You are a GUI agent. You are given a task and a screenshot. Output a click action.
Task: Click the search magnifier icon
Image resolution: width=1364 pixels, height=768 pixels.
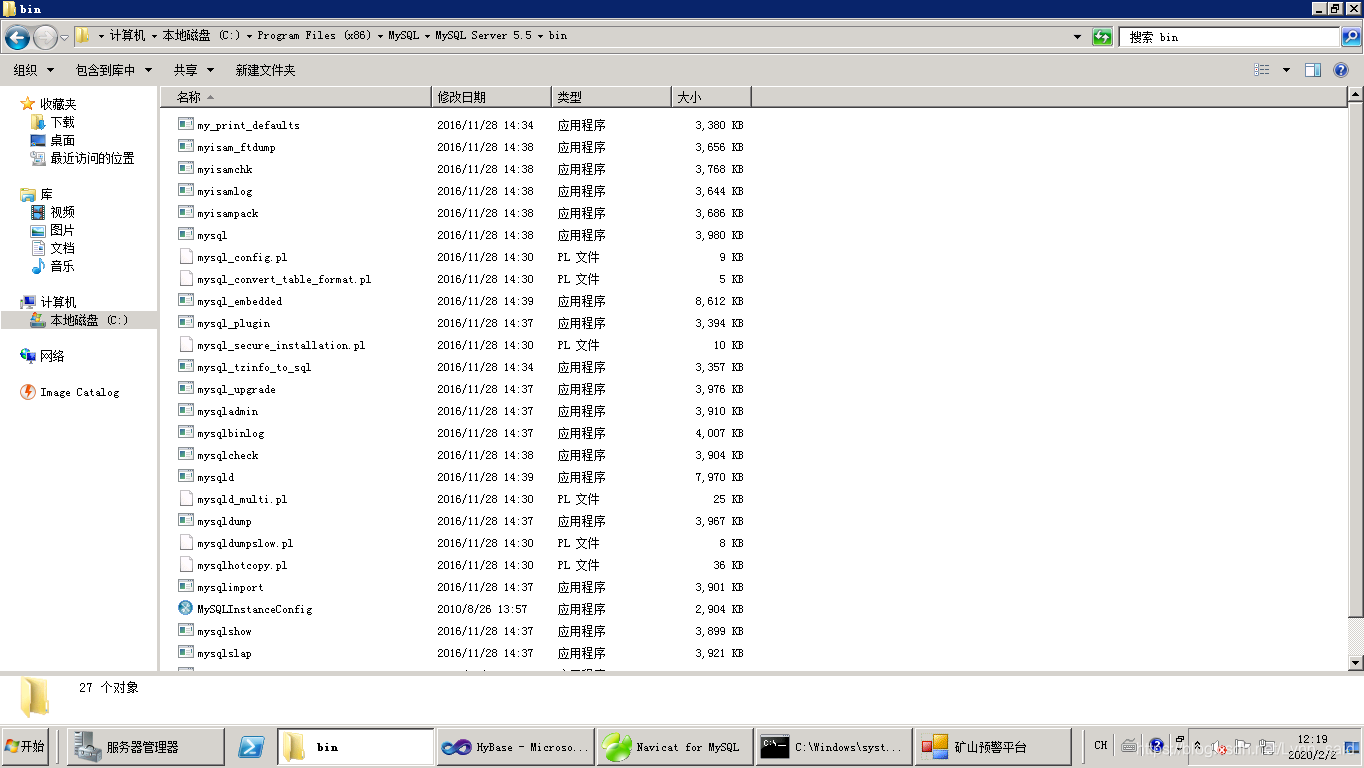[1351, 37]
